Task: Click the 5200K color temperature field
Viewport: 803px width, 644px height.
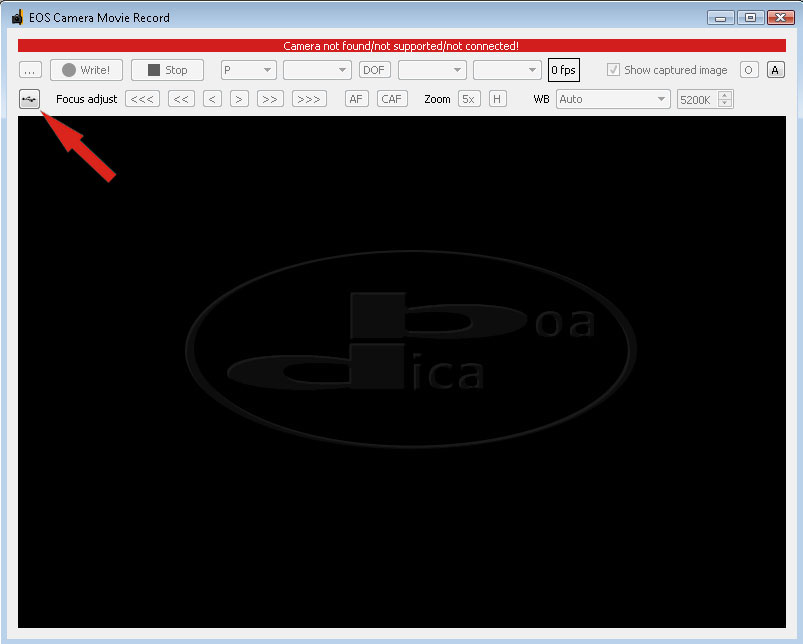Action: [698, 99]
